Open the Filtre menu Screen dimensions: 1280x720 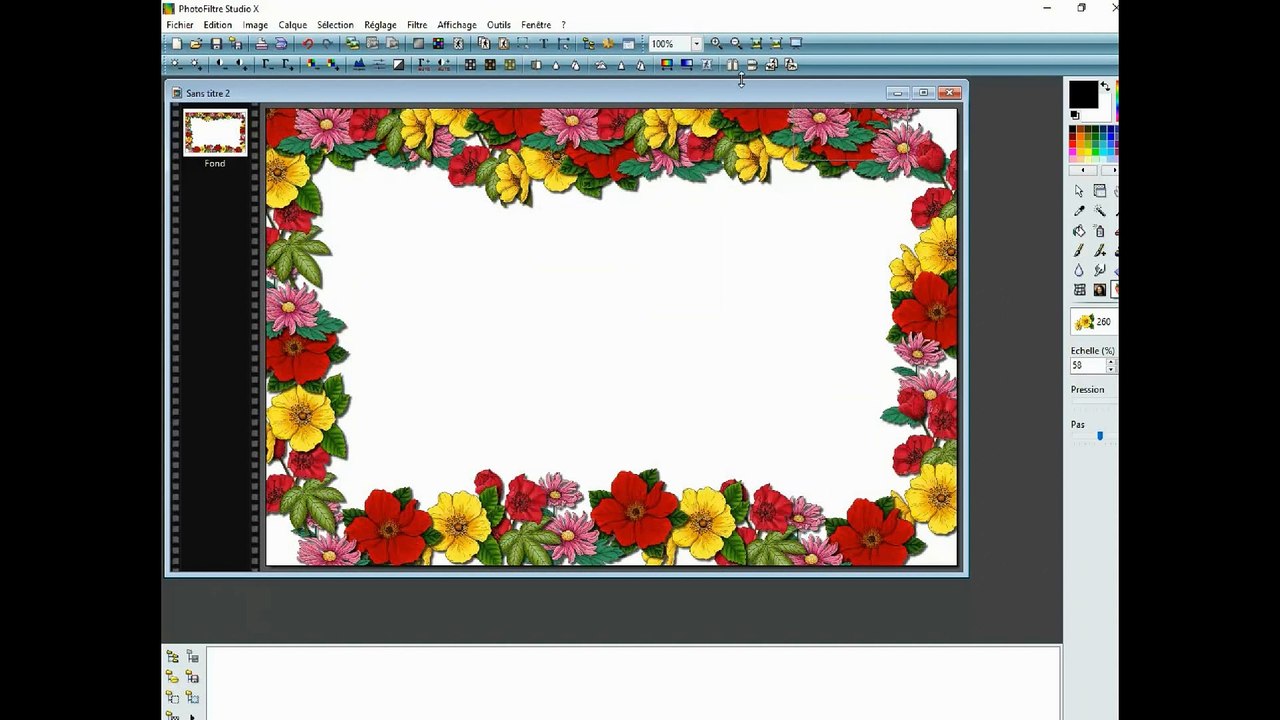417,25
